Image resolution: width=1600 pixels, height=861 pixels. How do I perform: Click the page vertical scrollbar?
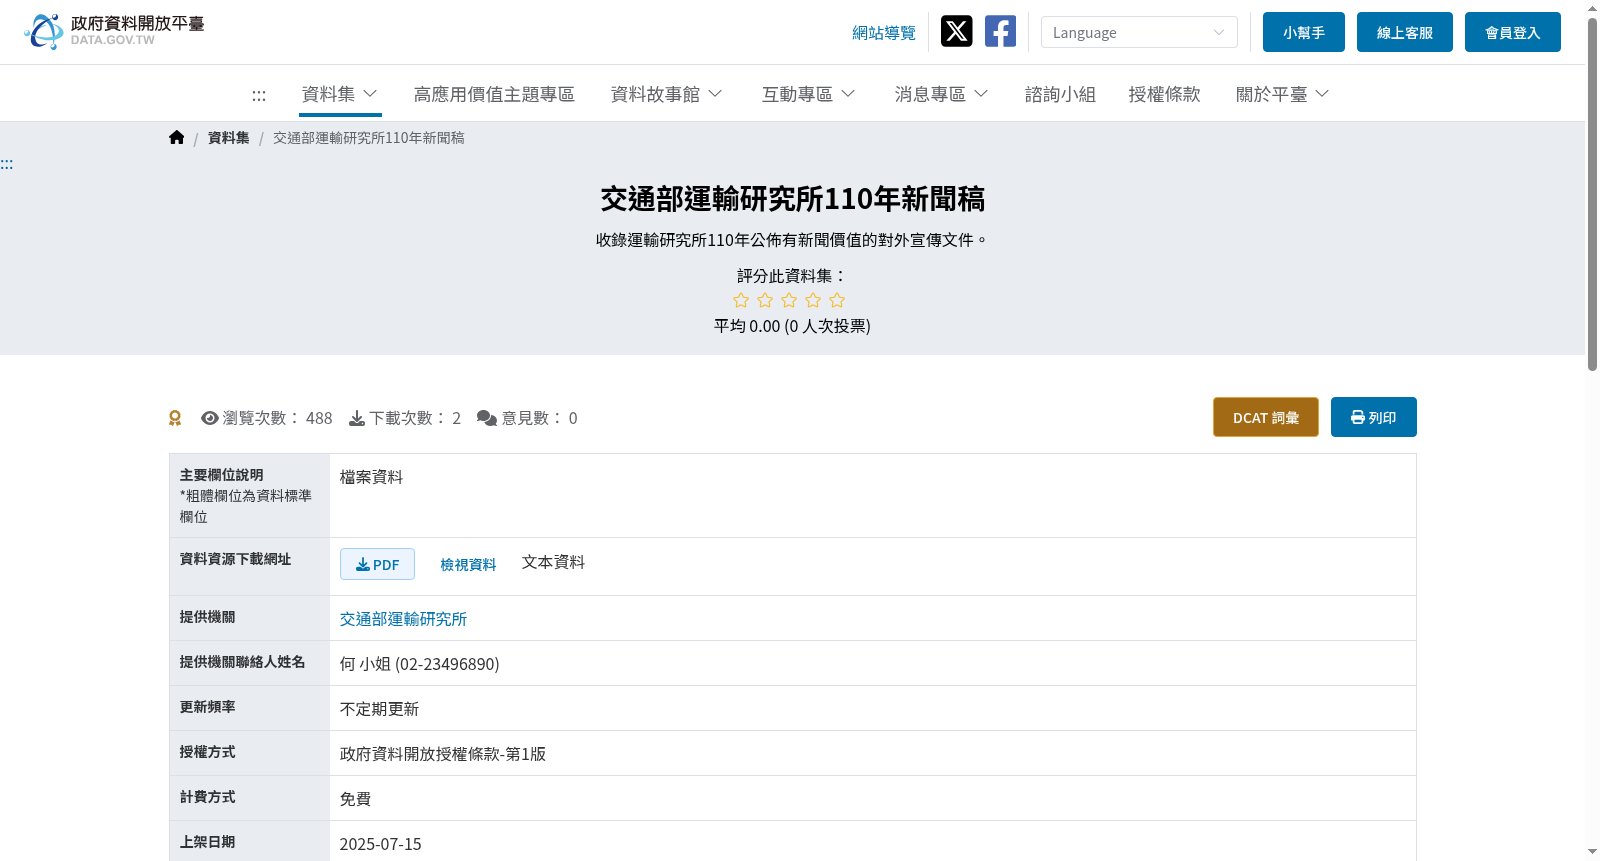point(1592,195)
